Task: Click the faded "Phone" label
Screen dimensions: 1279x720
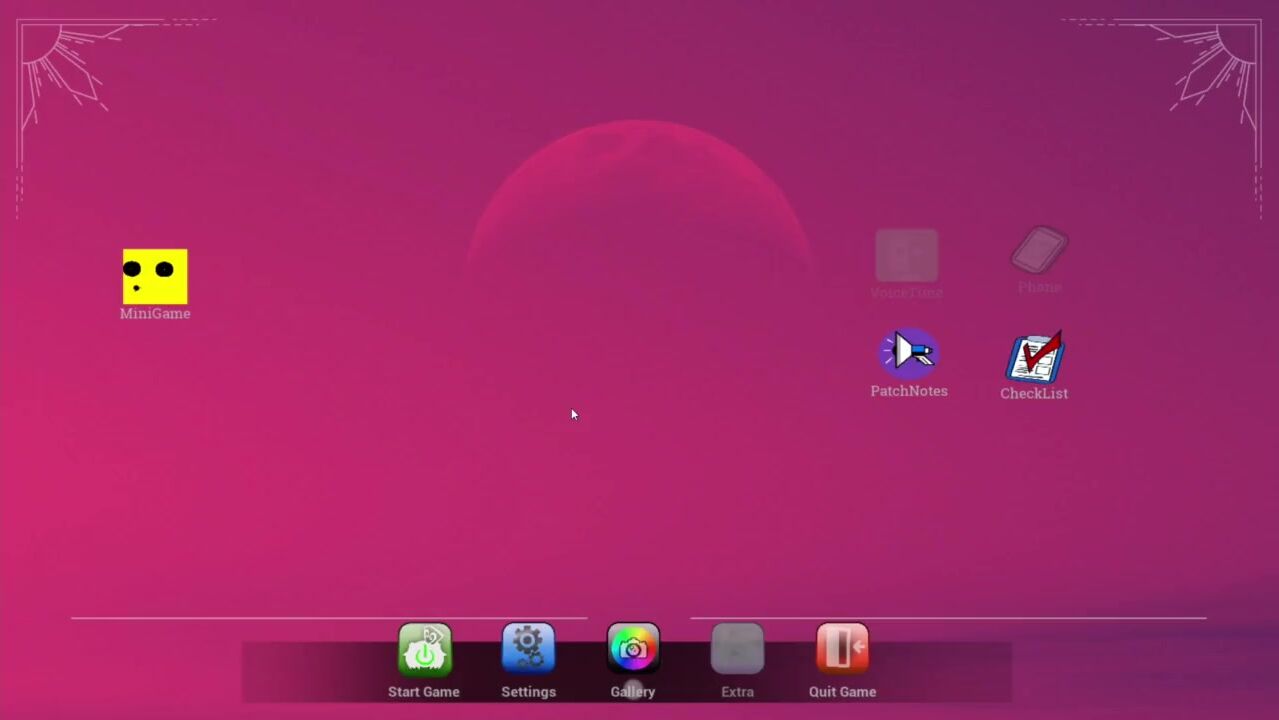Action: (x=1039, y=287)
